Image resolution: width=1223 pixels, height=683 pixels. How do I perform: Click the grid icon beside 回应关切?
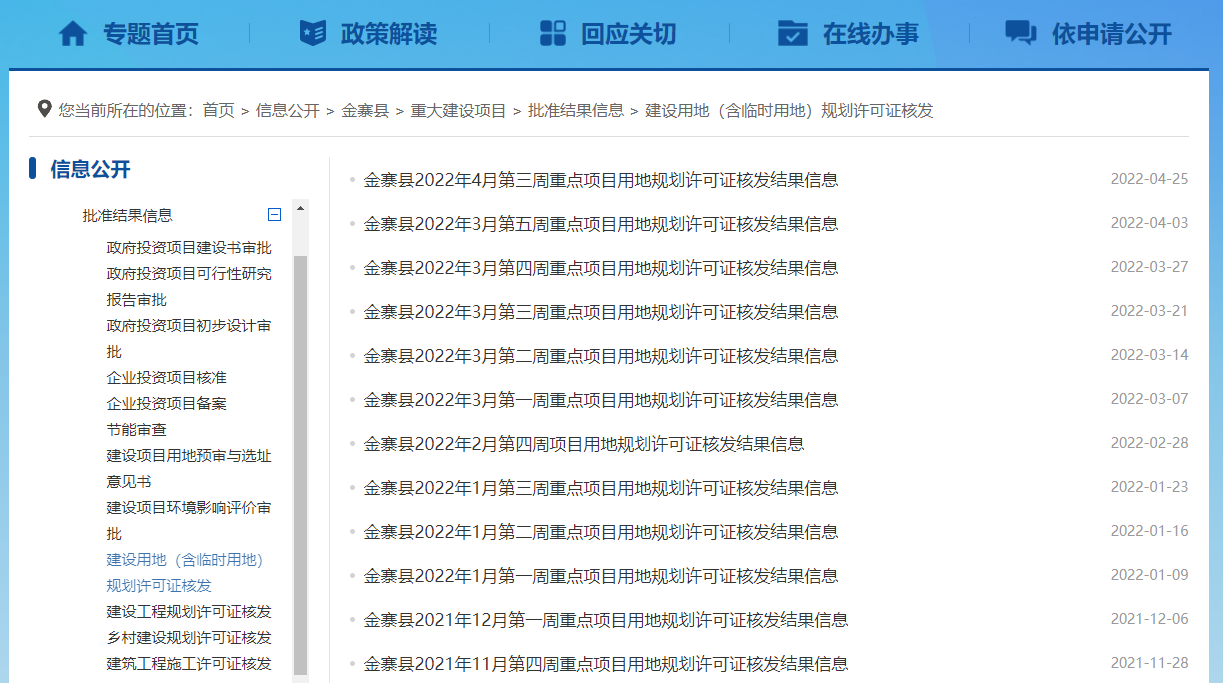pyautogui.click(x=553, y=33)
